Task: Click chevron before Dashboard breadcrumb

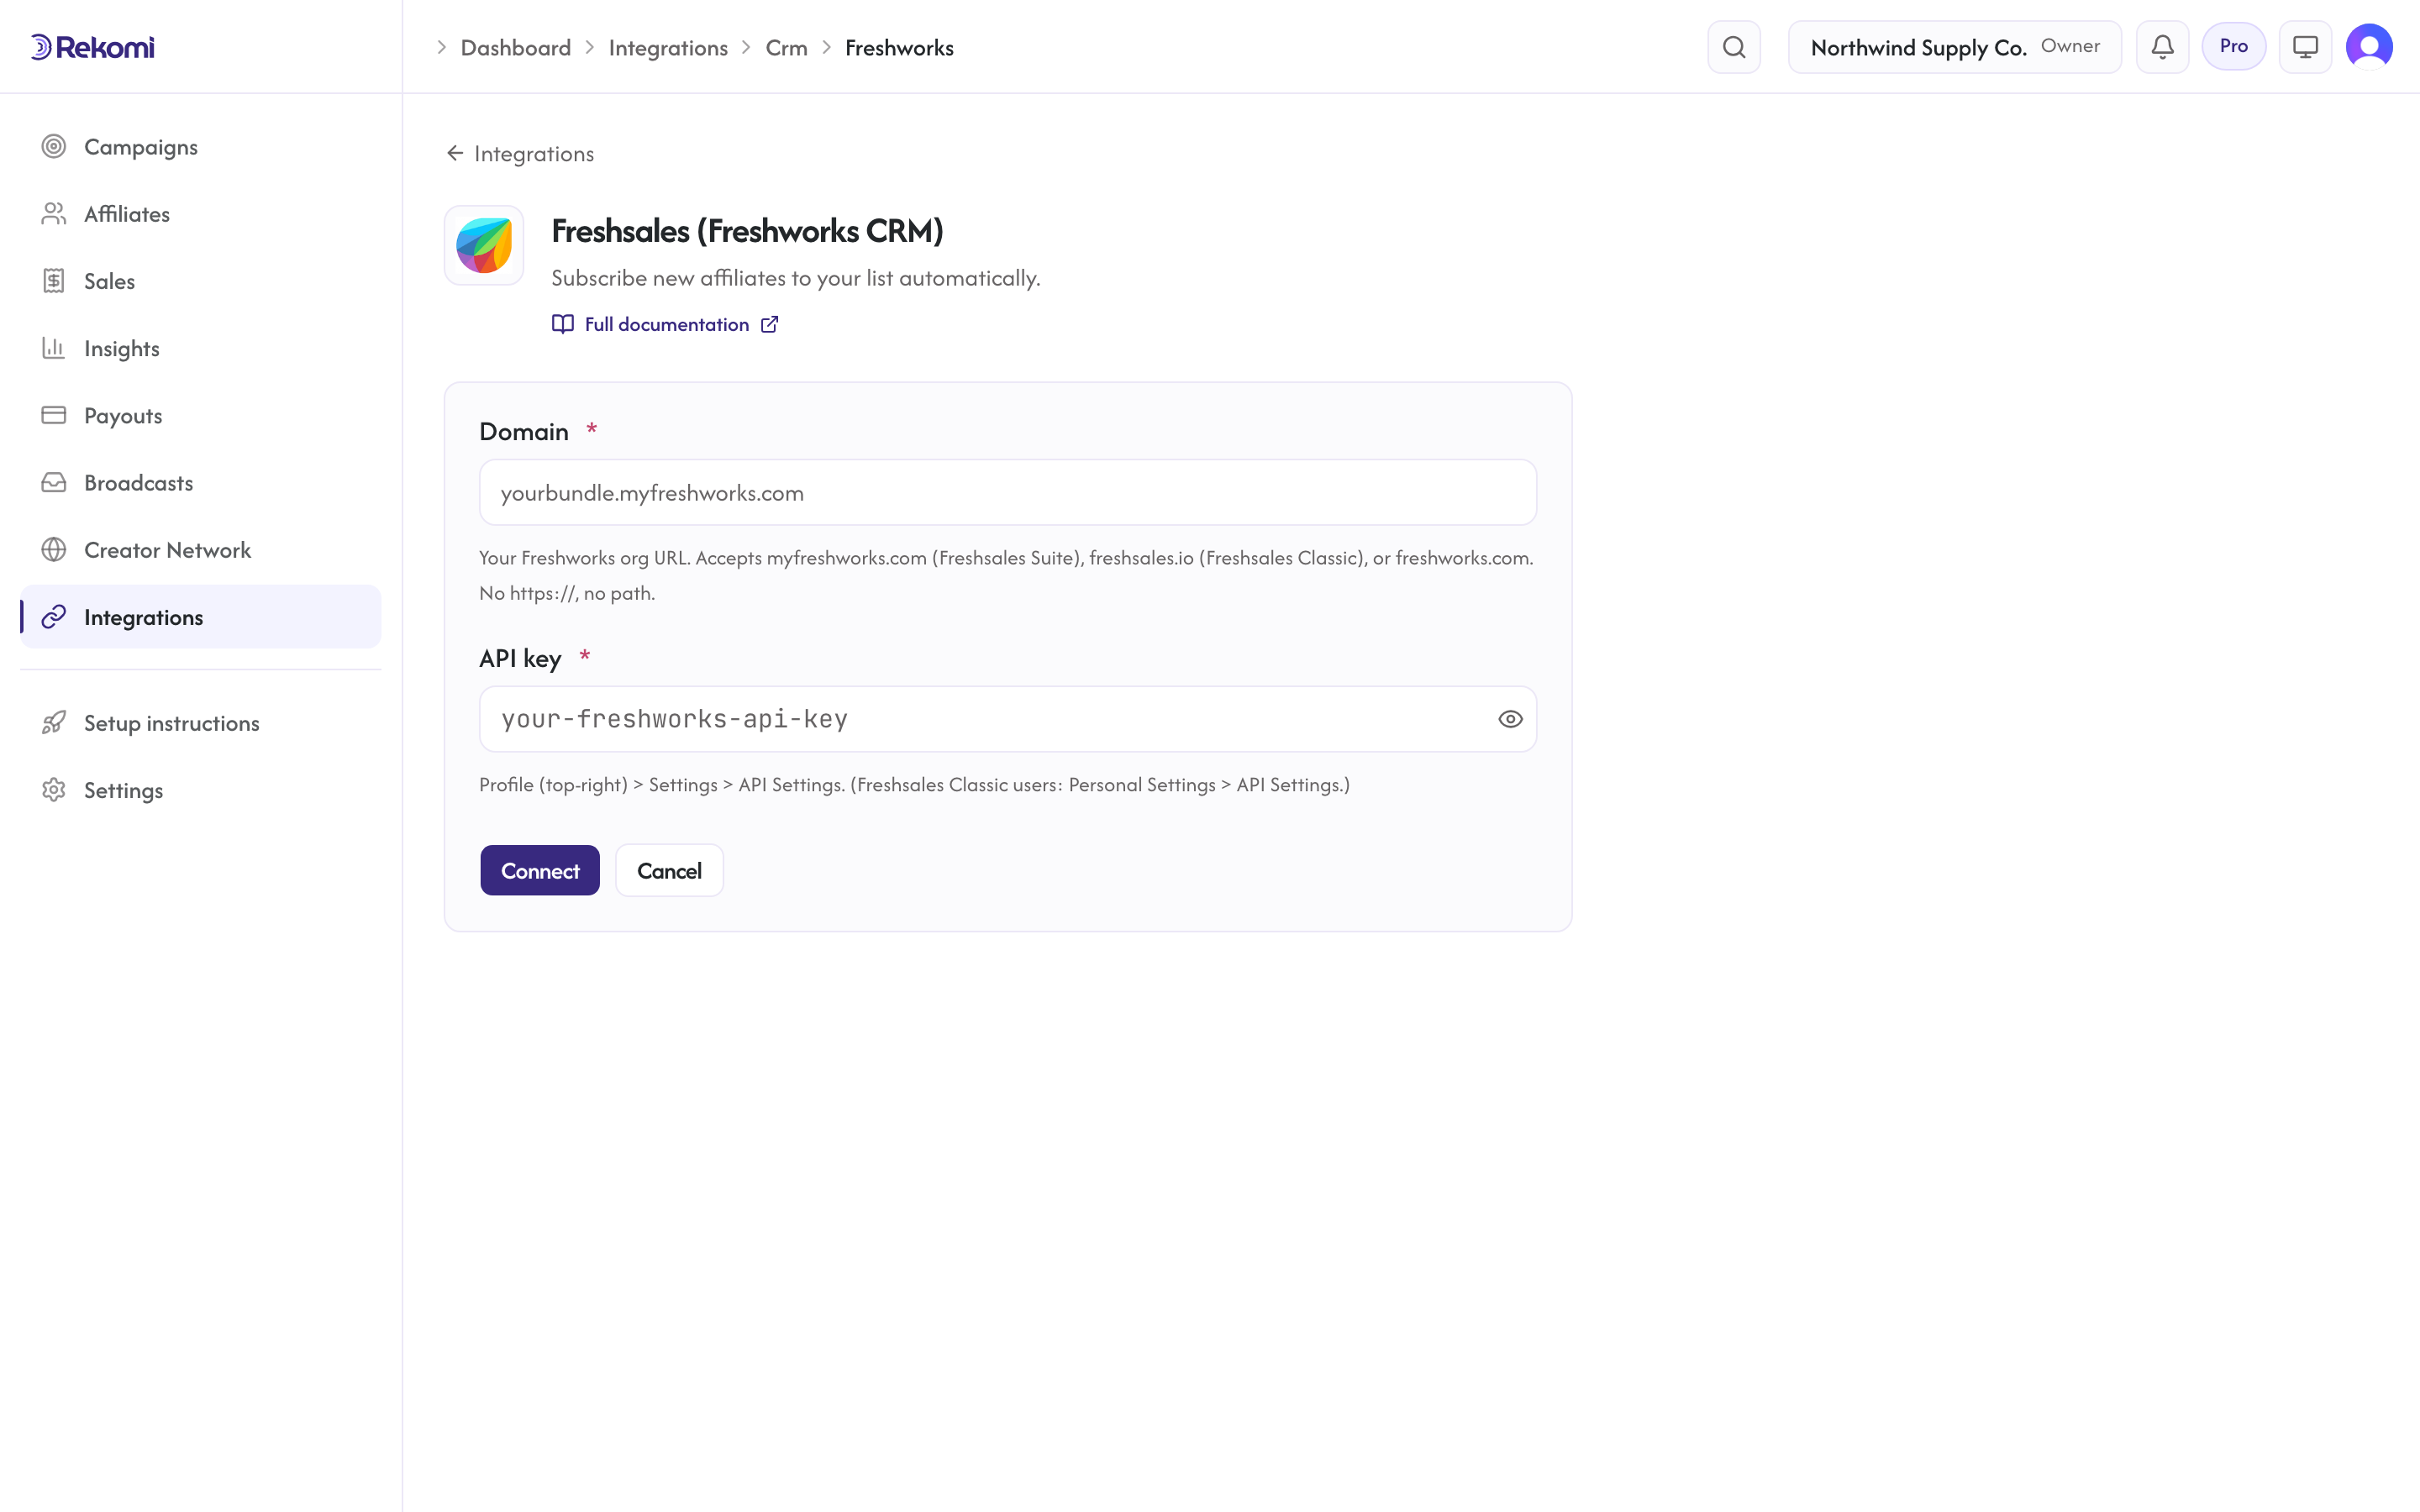Action: pyautogui.click(x=441, y=48)
